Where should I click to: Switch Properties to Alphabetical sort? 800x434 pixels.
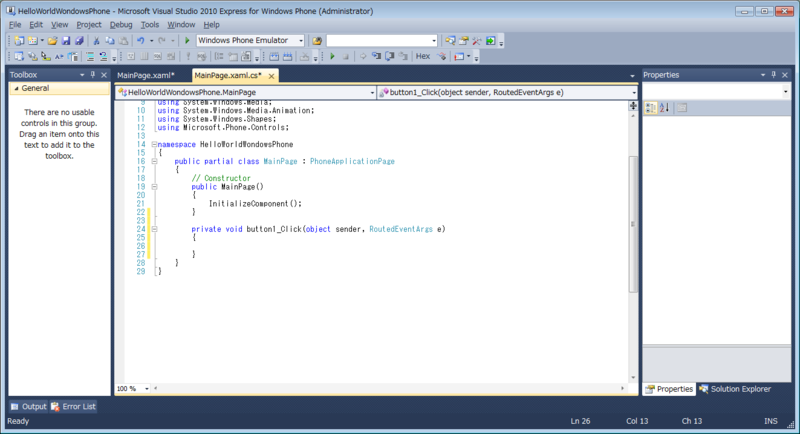coord(664,108)
